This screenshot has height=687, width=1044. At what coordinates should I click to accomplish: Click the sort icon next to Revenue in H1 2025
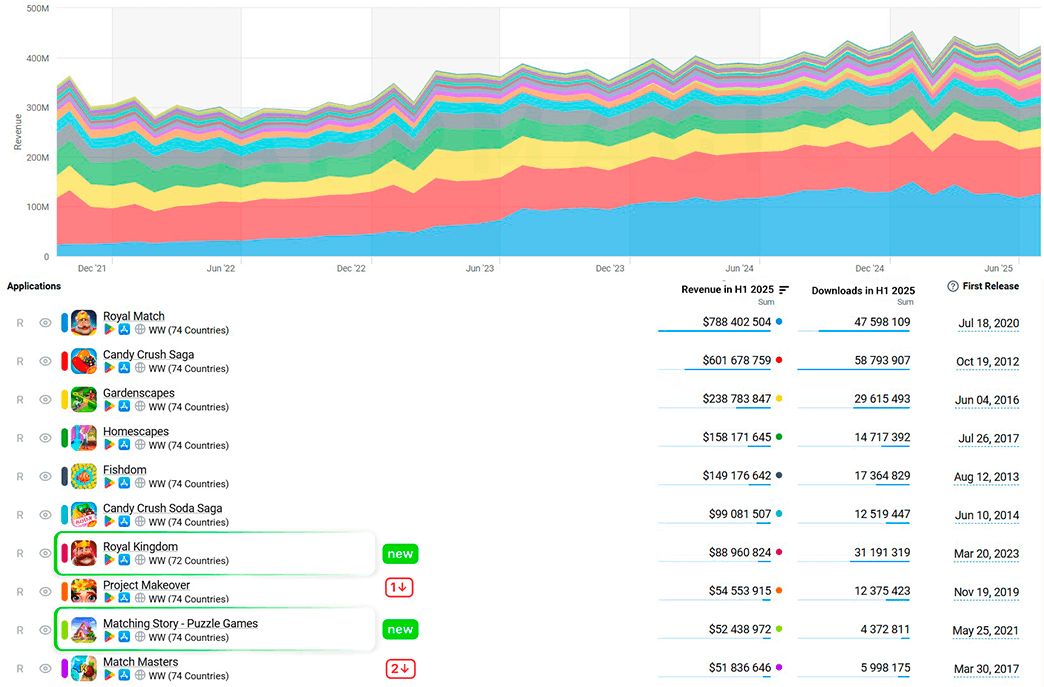[x=784, y=290]
